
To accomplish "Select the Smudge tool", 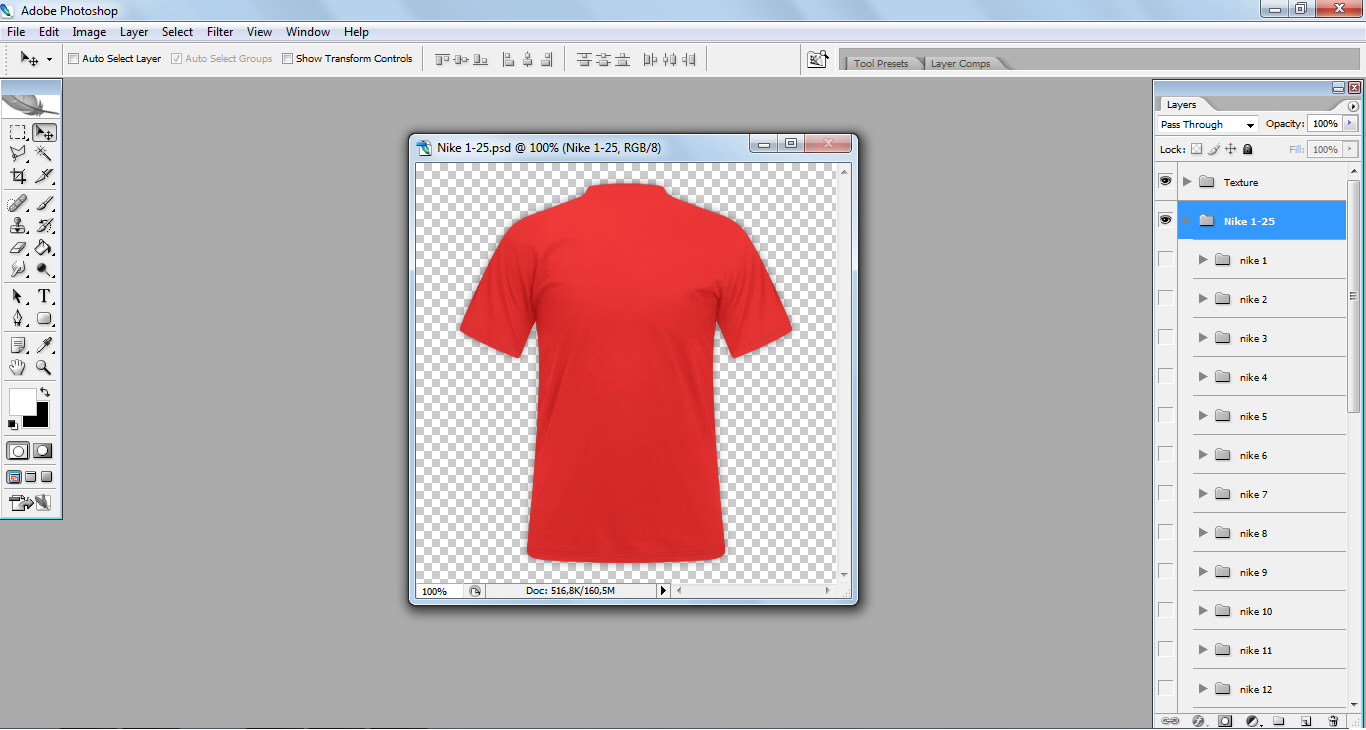I will [18, 269].
